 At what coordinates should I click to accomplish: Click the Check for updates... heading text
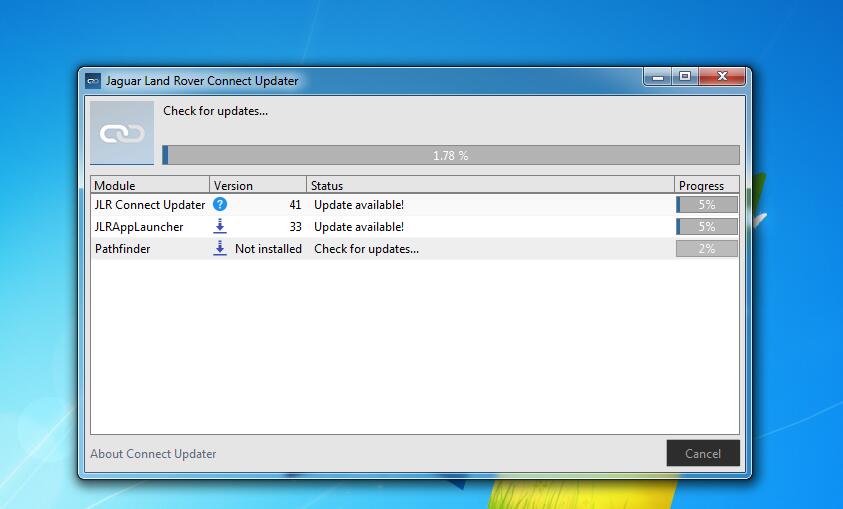[216, 111]
